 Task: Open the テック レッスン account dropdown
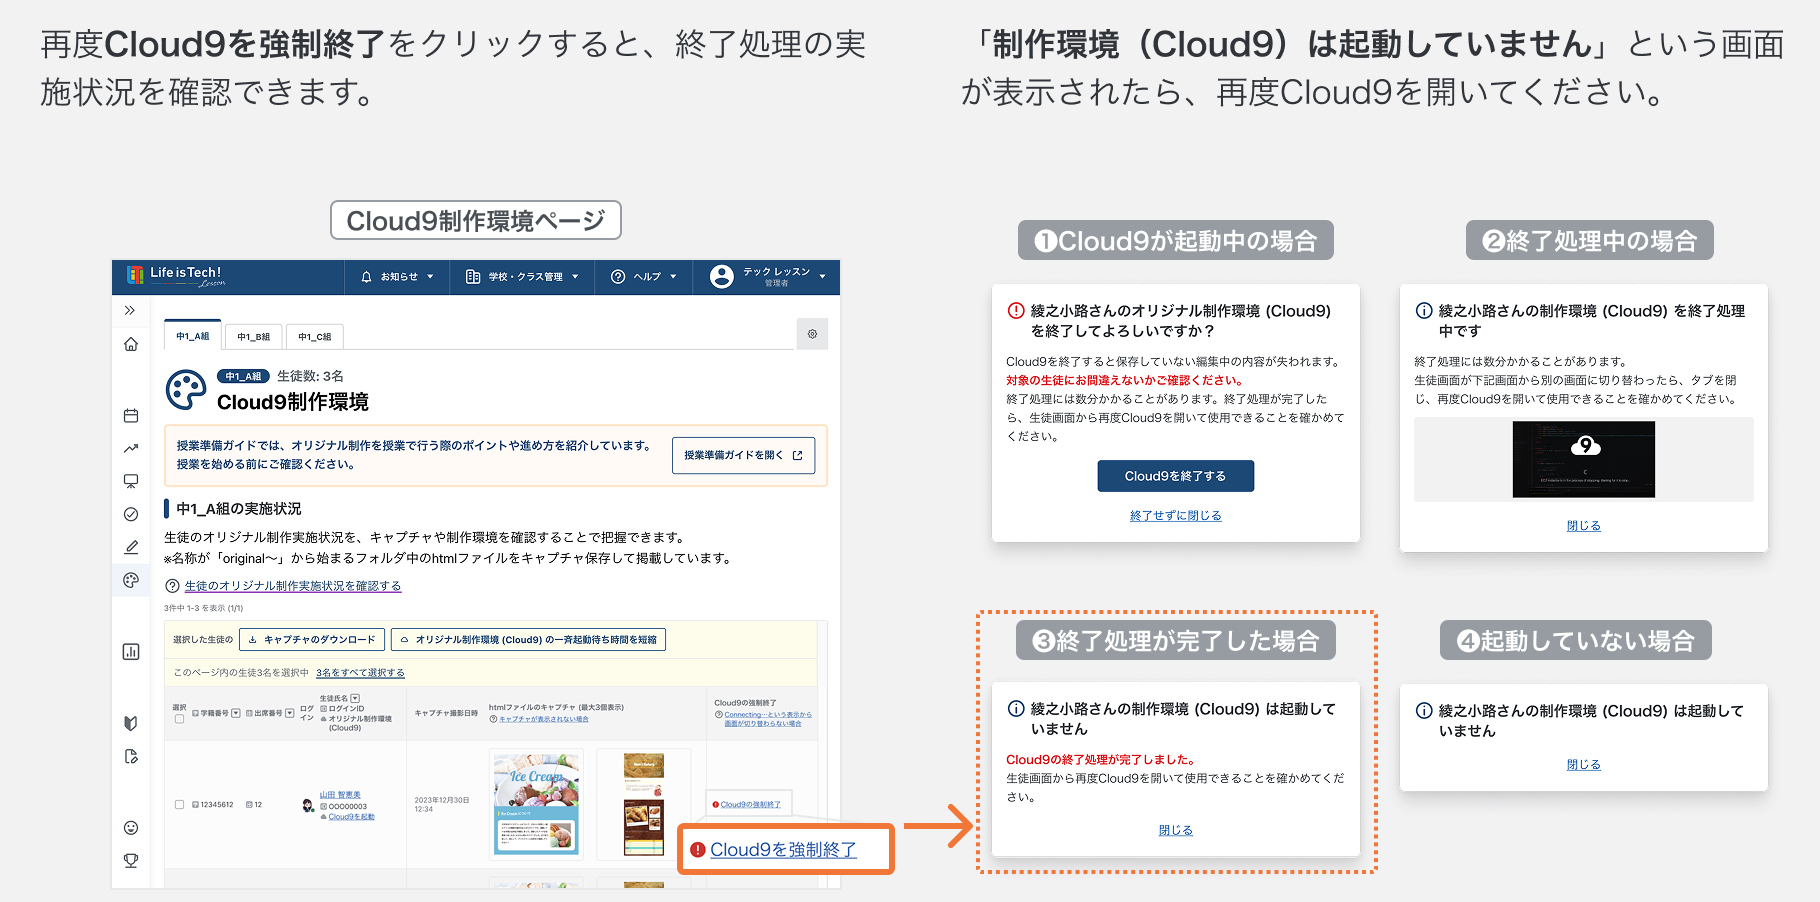click(768, 277)
